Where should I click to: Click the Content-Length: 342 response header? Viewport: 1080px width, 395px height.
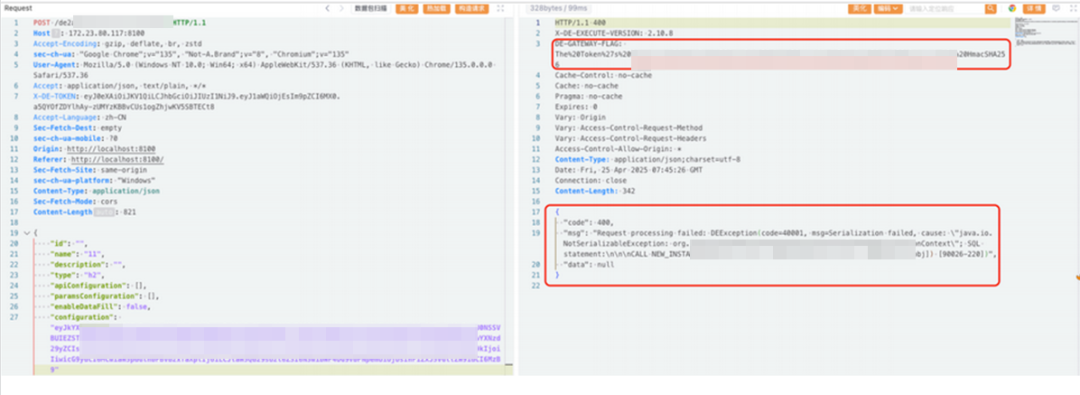click(x=594, y=190)
